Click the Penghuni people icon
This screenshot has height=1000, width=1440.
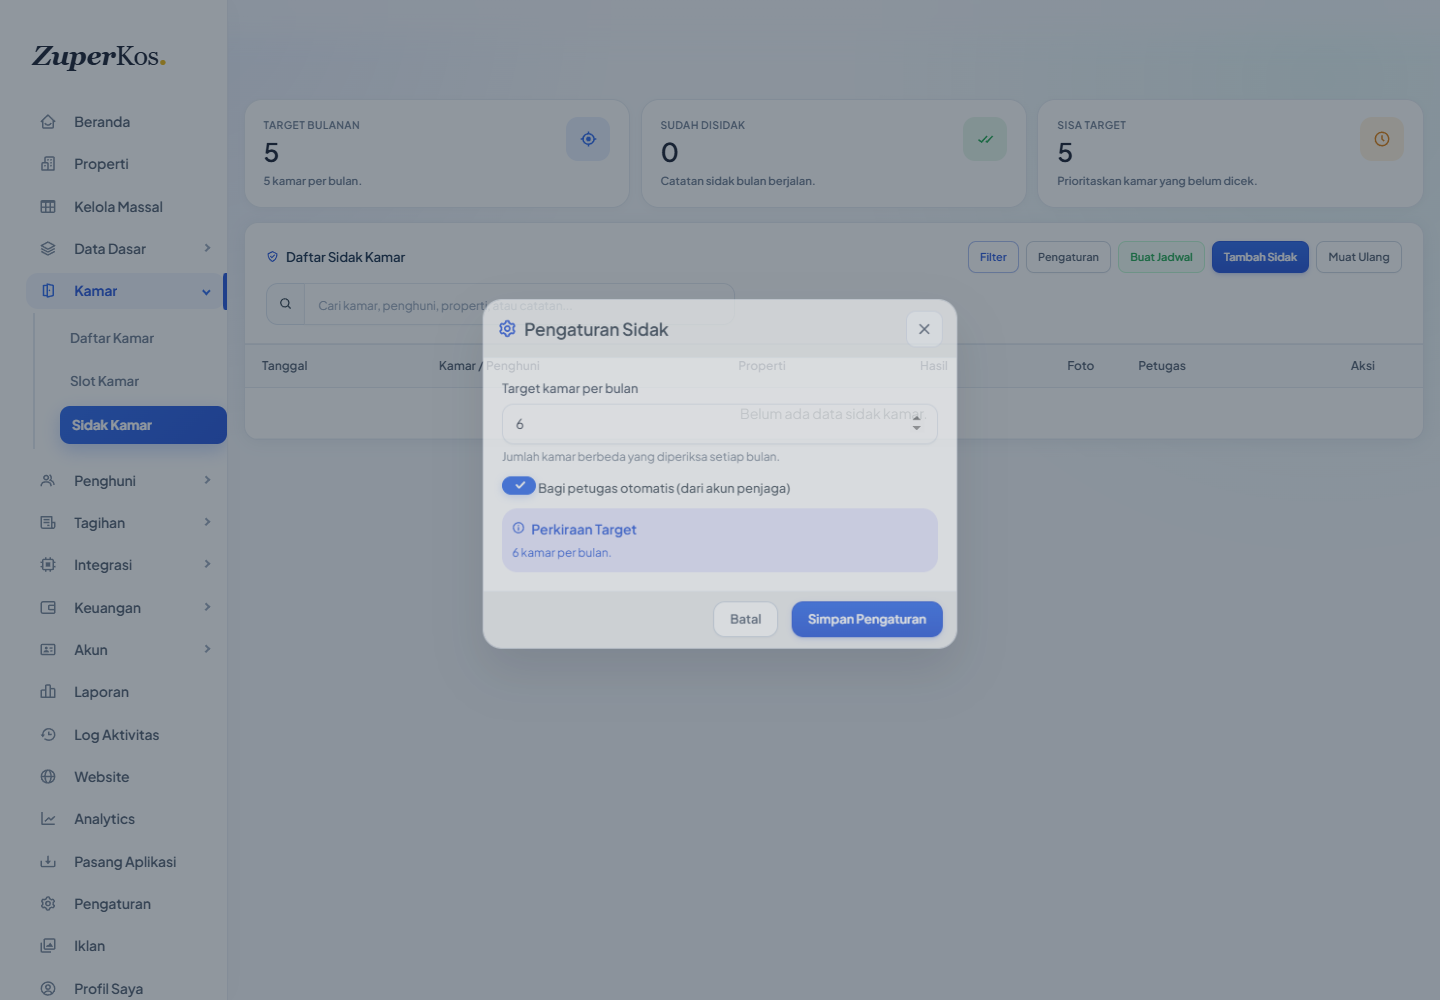48,481
